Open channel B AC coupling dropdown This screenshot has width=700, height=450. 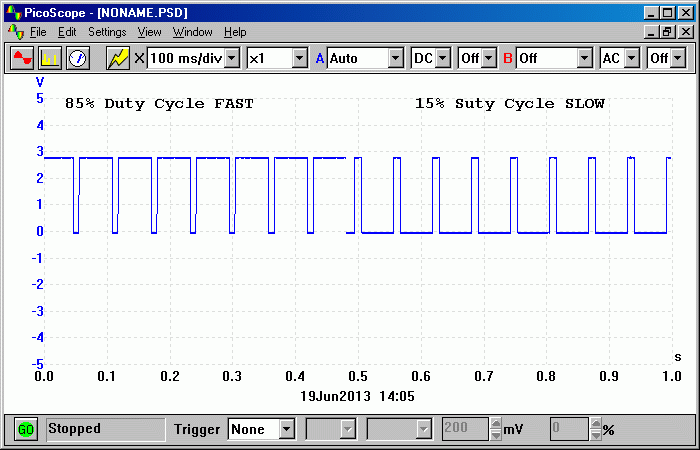(632, 58)
